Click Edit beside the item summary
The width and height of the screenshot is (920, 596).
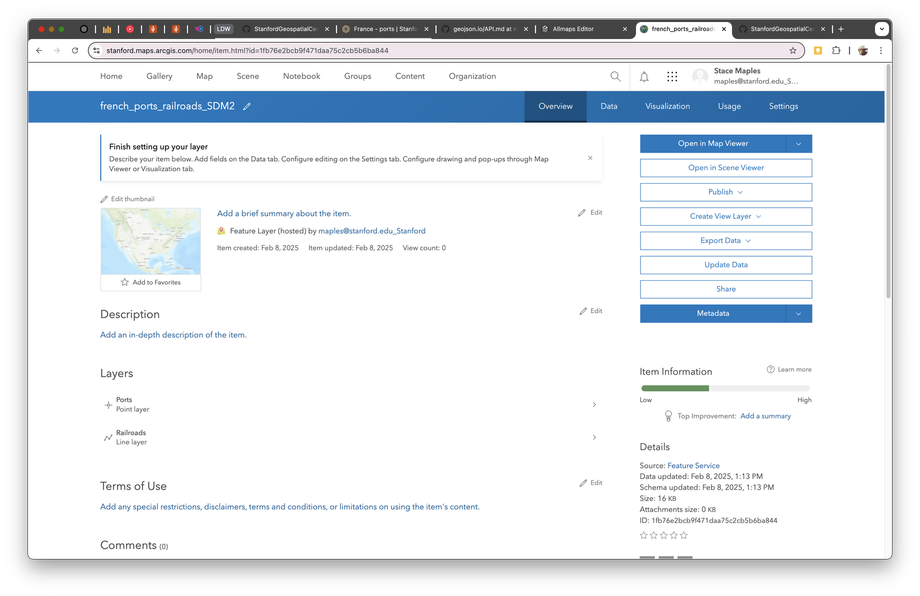pos(590,212)
